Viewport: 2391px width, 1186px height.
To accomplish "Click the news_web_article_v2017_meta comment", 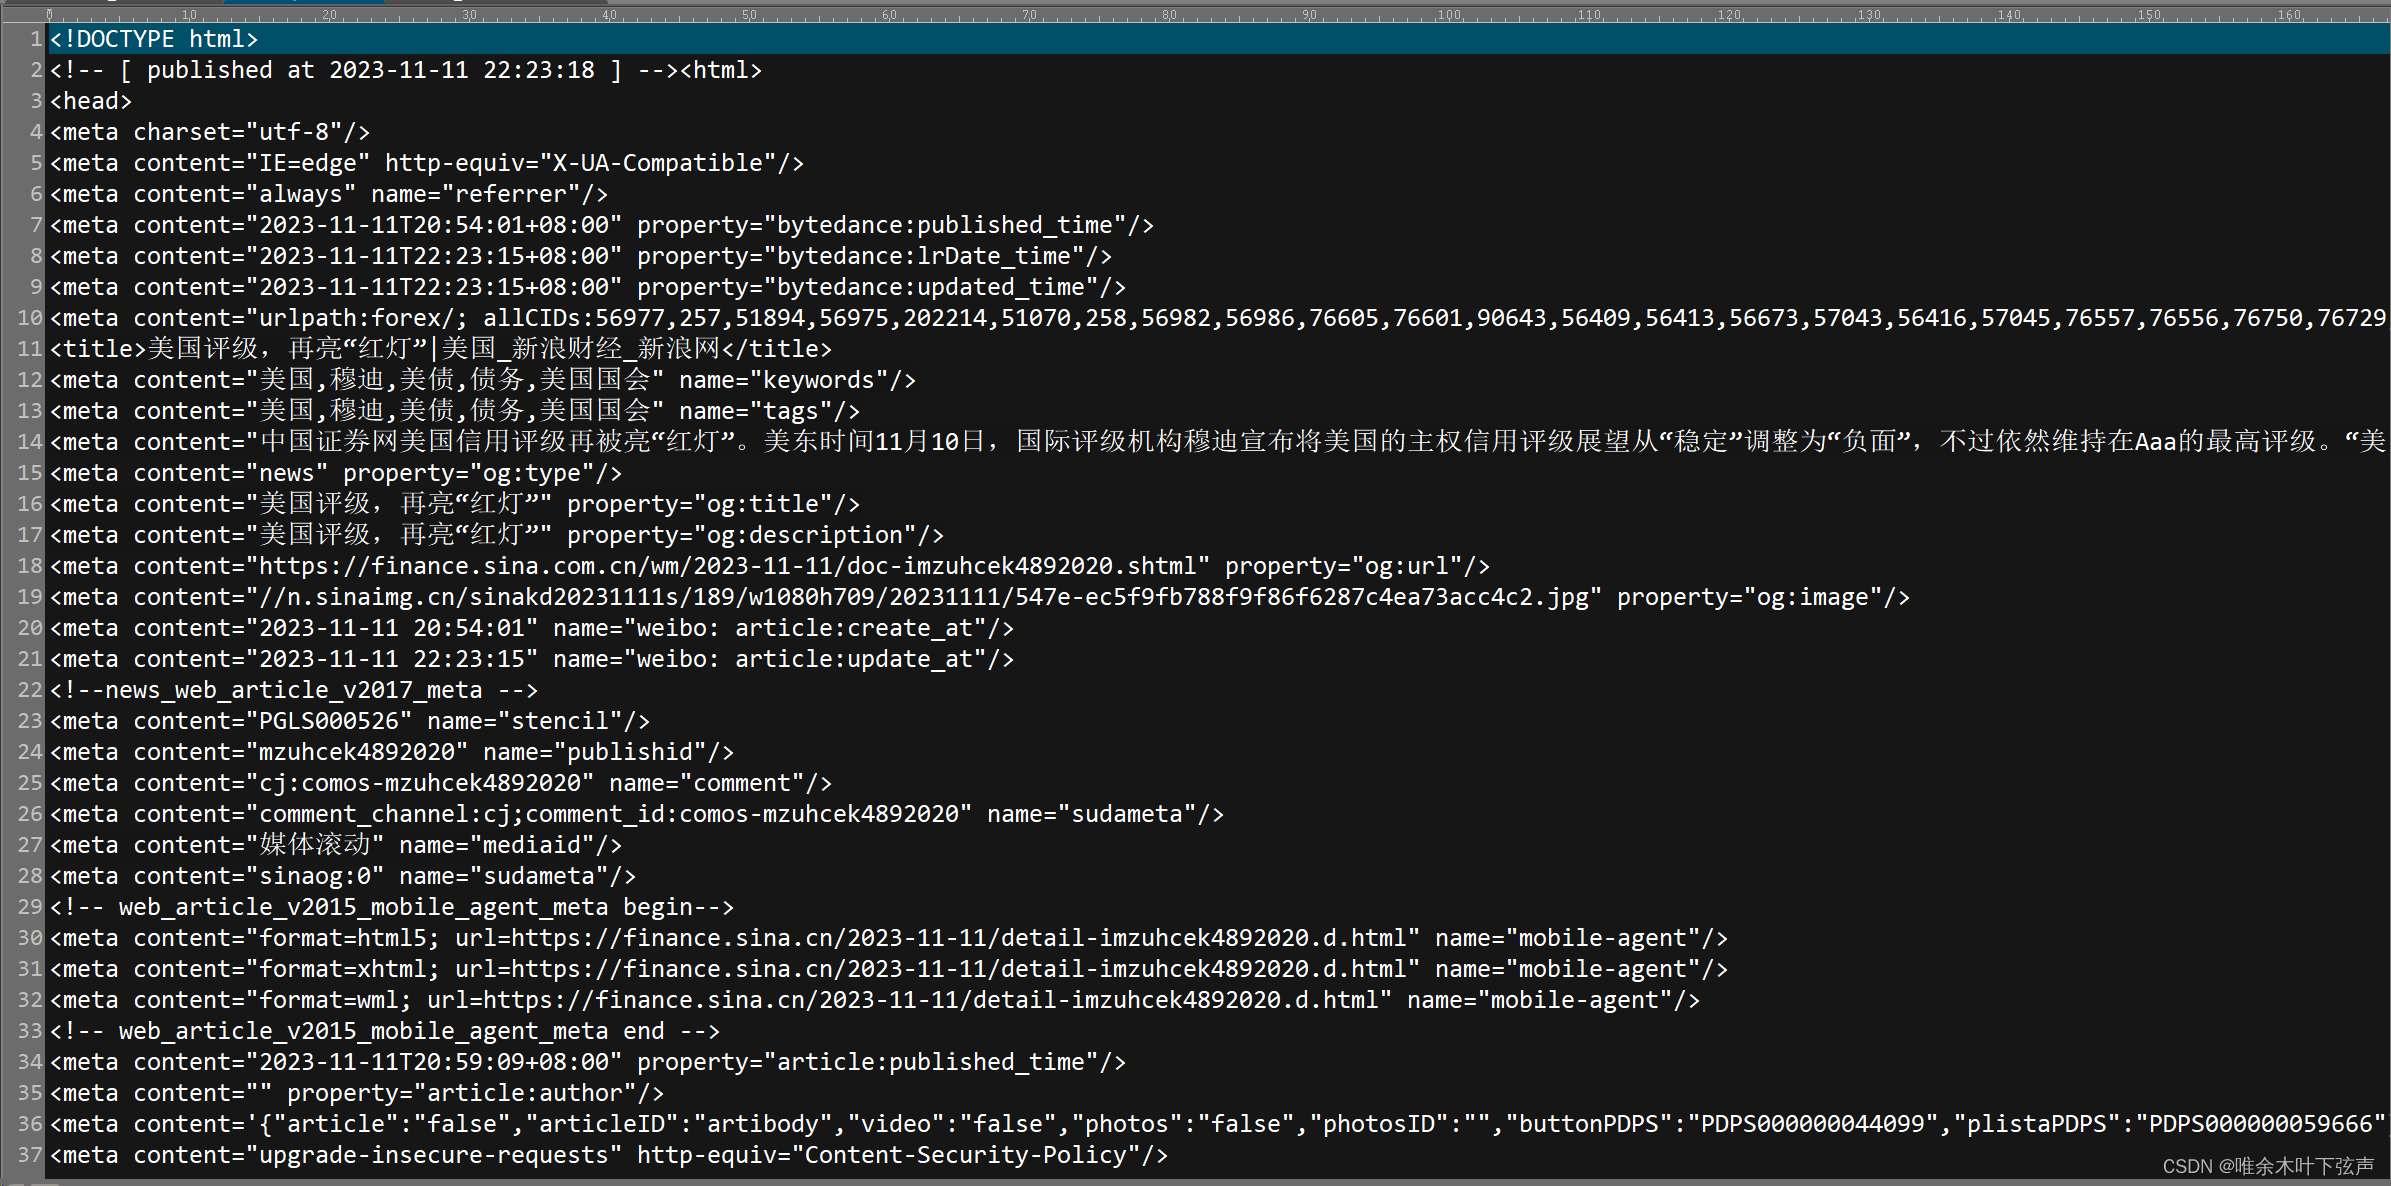I will tap(293, 690).
